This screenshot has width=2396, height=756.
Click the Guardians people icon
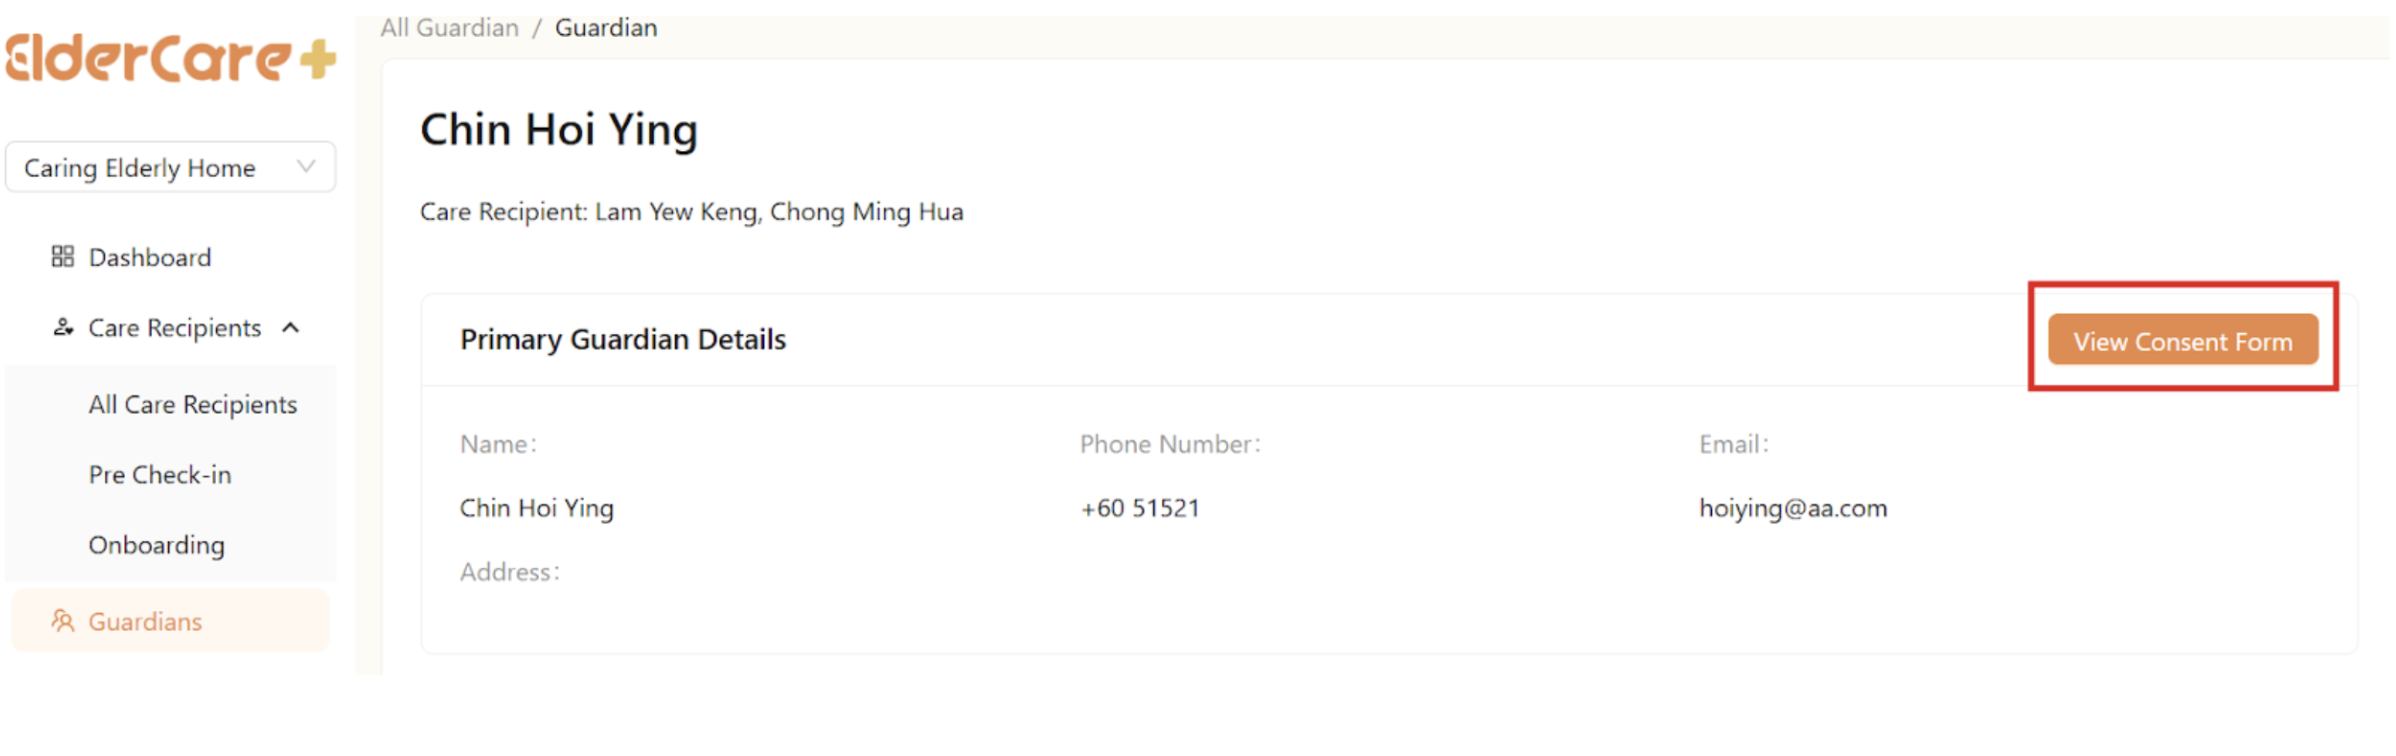(x=63, y=621)
